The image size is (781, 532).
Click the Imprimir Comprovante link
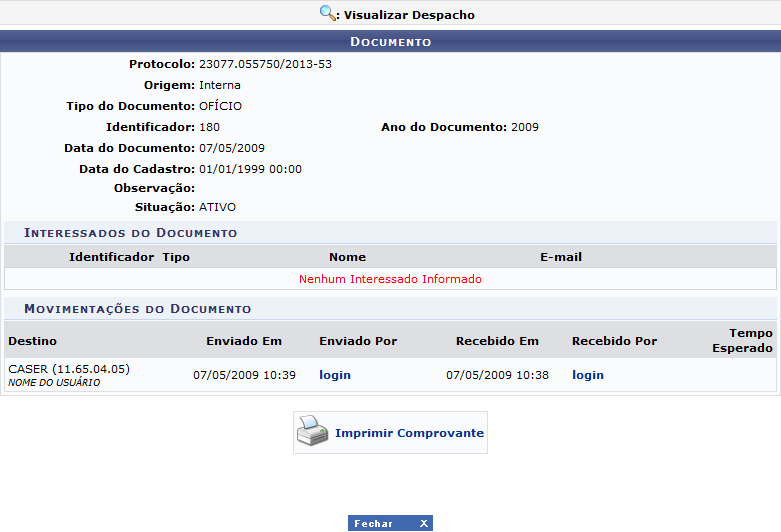coord(409,433)
